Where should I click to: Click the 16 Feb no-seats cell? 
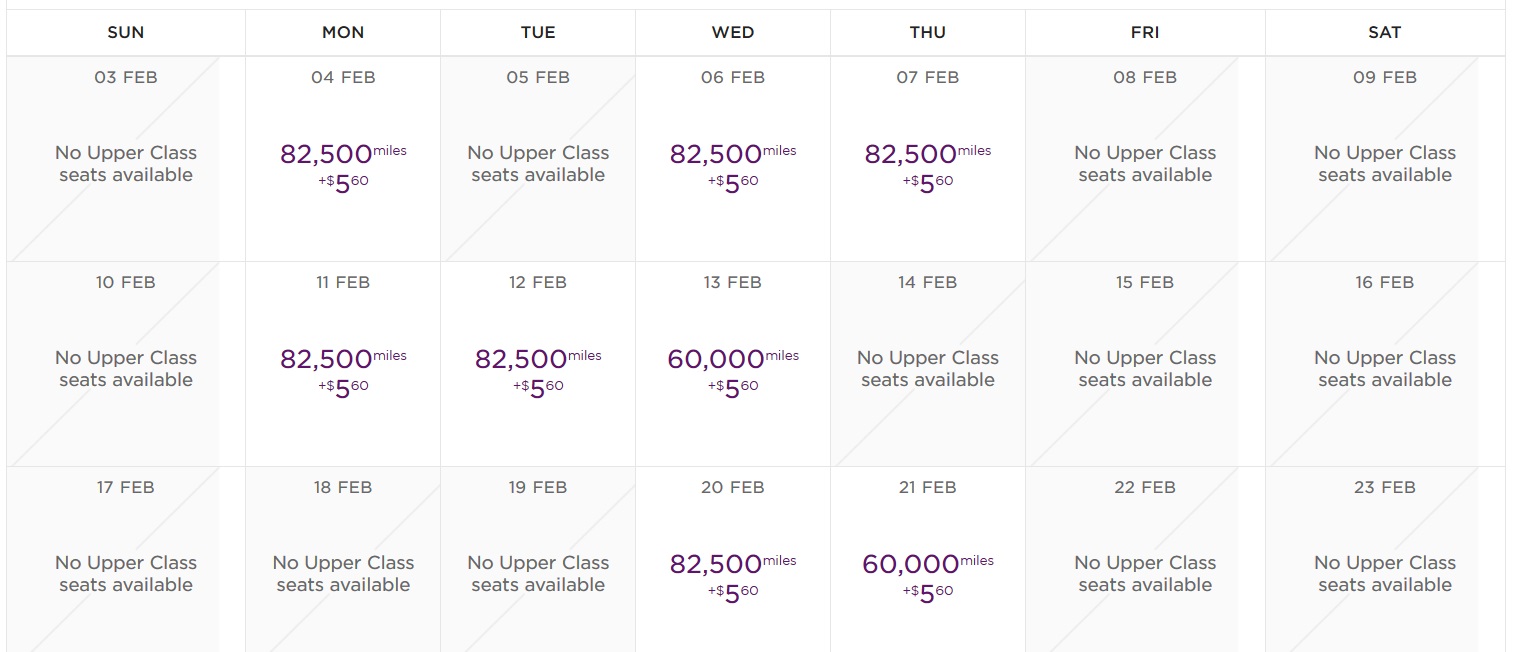[x=1385, y=368]
